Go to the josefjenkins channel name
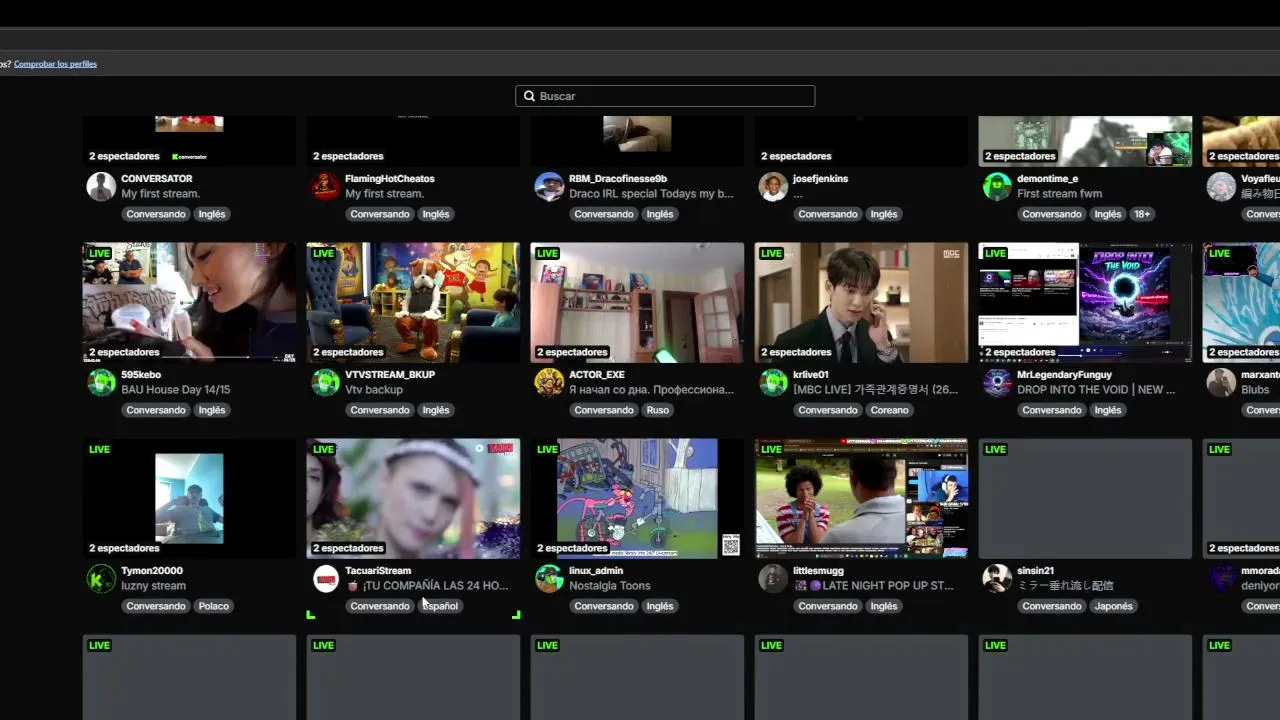 (821, 179)
